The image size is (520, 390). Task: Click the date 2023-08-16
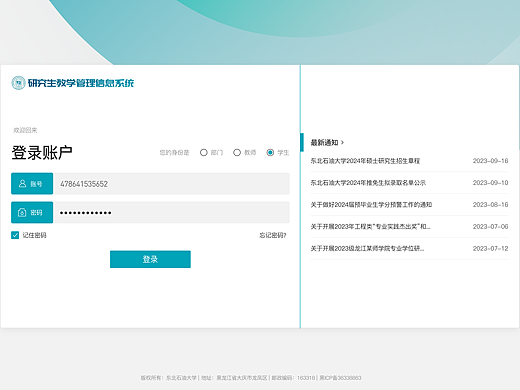point(490,205)
